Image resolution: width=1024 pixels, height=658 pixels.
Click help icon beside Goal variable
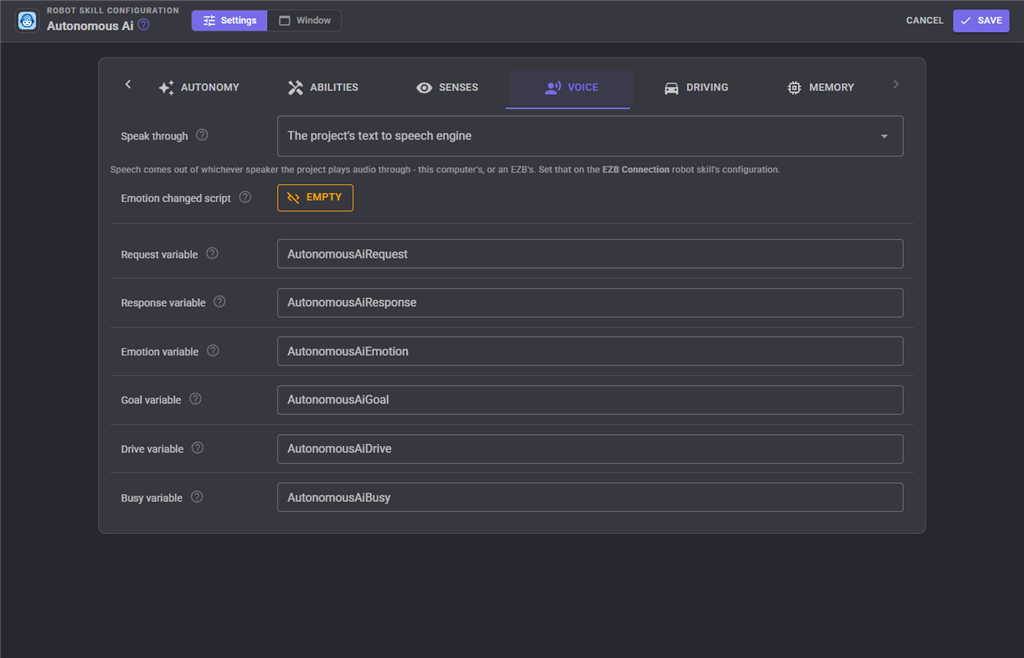click(195, 399)
